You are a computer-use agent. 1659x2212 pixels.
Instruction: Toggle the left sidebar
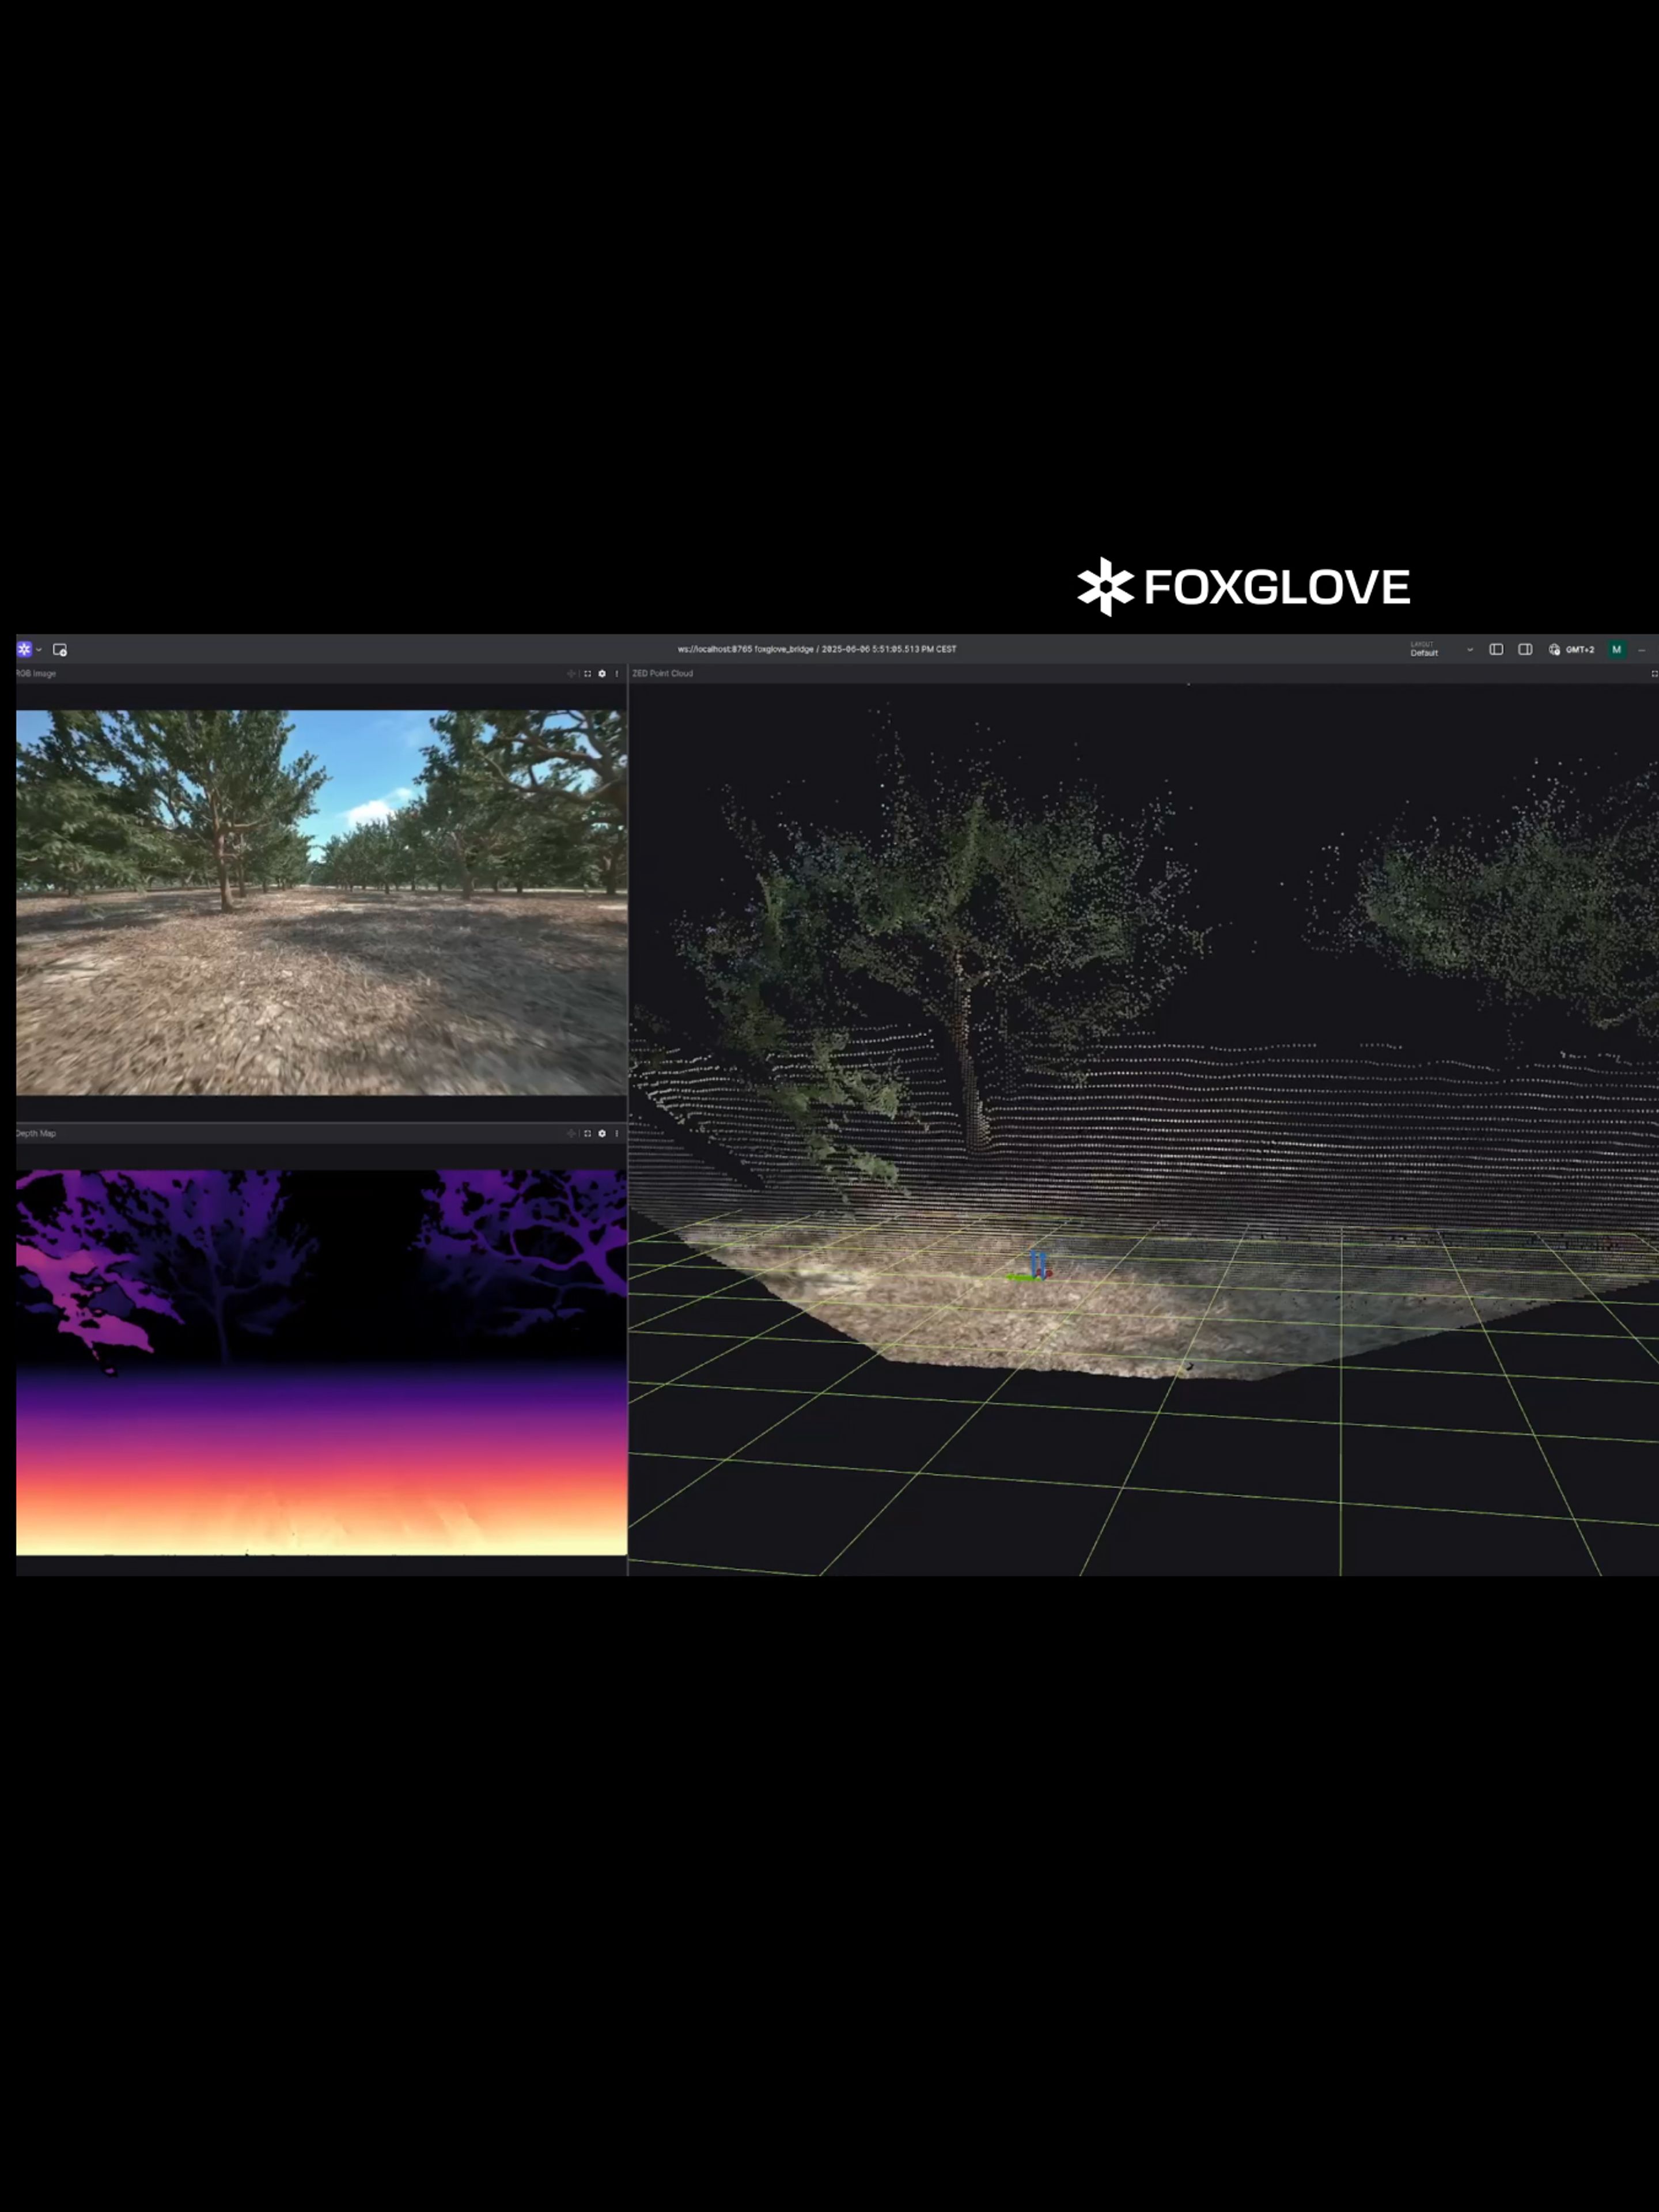point(1496,649)
